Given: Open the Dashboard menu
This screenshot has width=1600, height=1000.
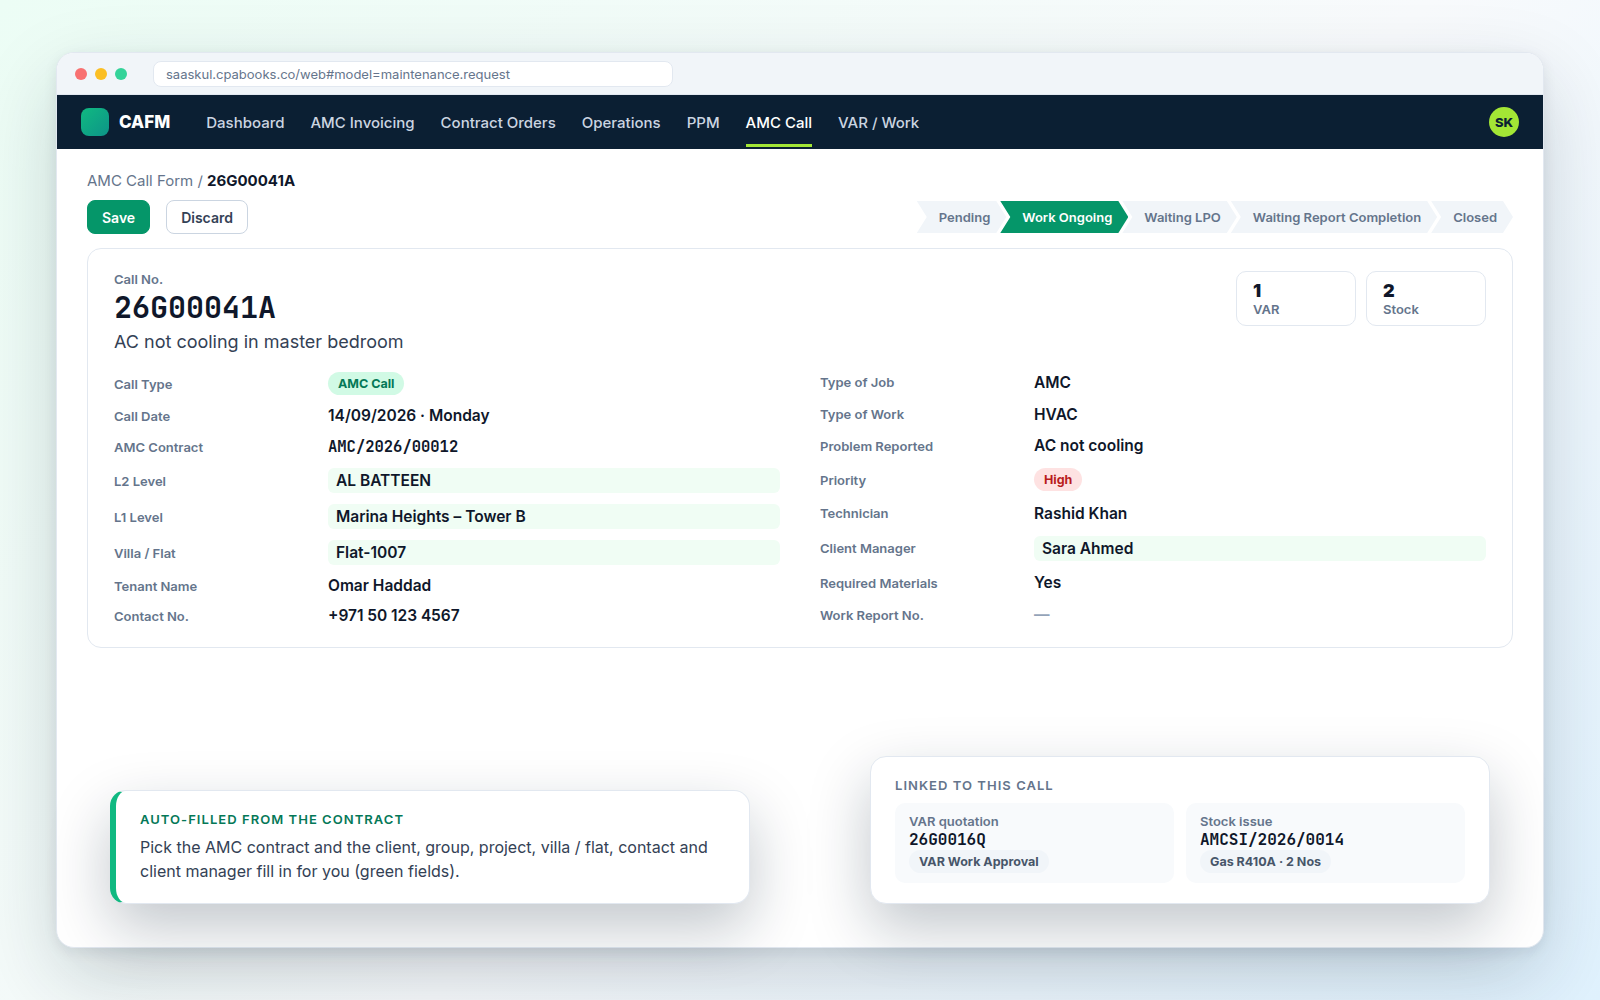Looking at the screenshot, I should [x=245, y=122].
